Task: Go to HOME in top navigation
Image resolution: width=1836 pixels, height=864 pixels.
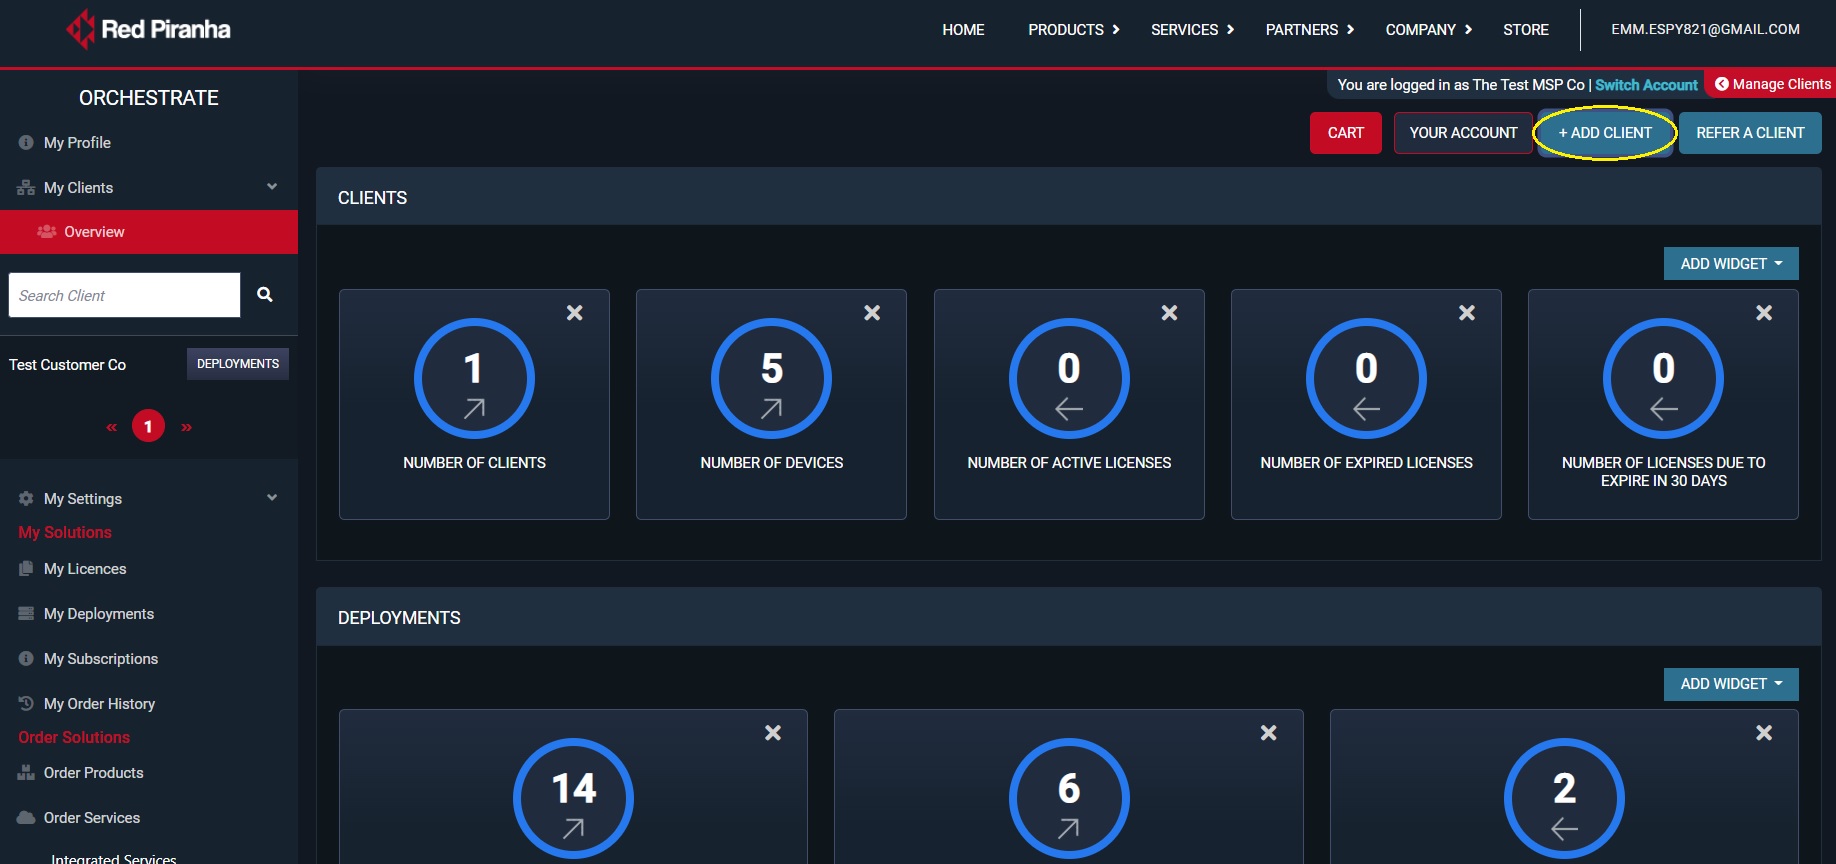Action: 963,30
